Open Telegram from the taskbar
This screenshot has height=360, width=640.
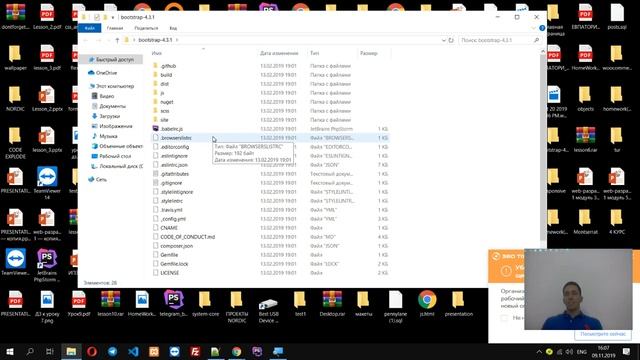[113, 351]
